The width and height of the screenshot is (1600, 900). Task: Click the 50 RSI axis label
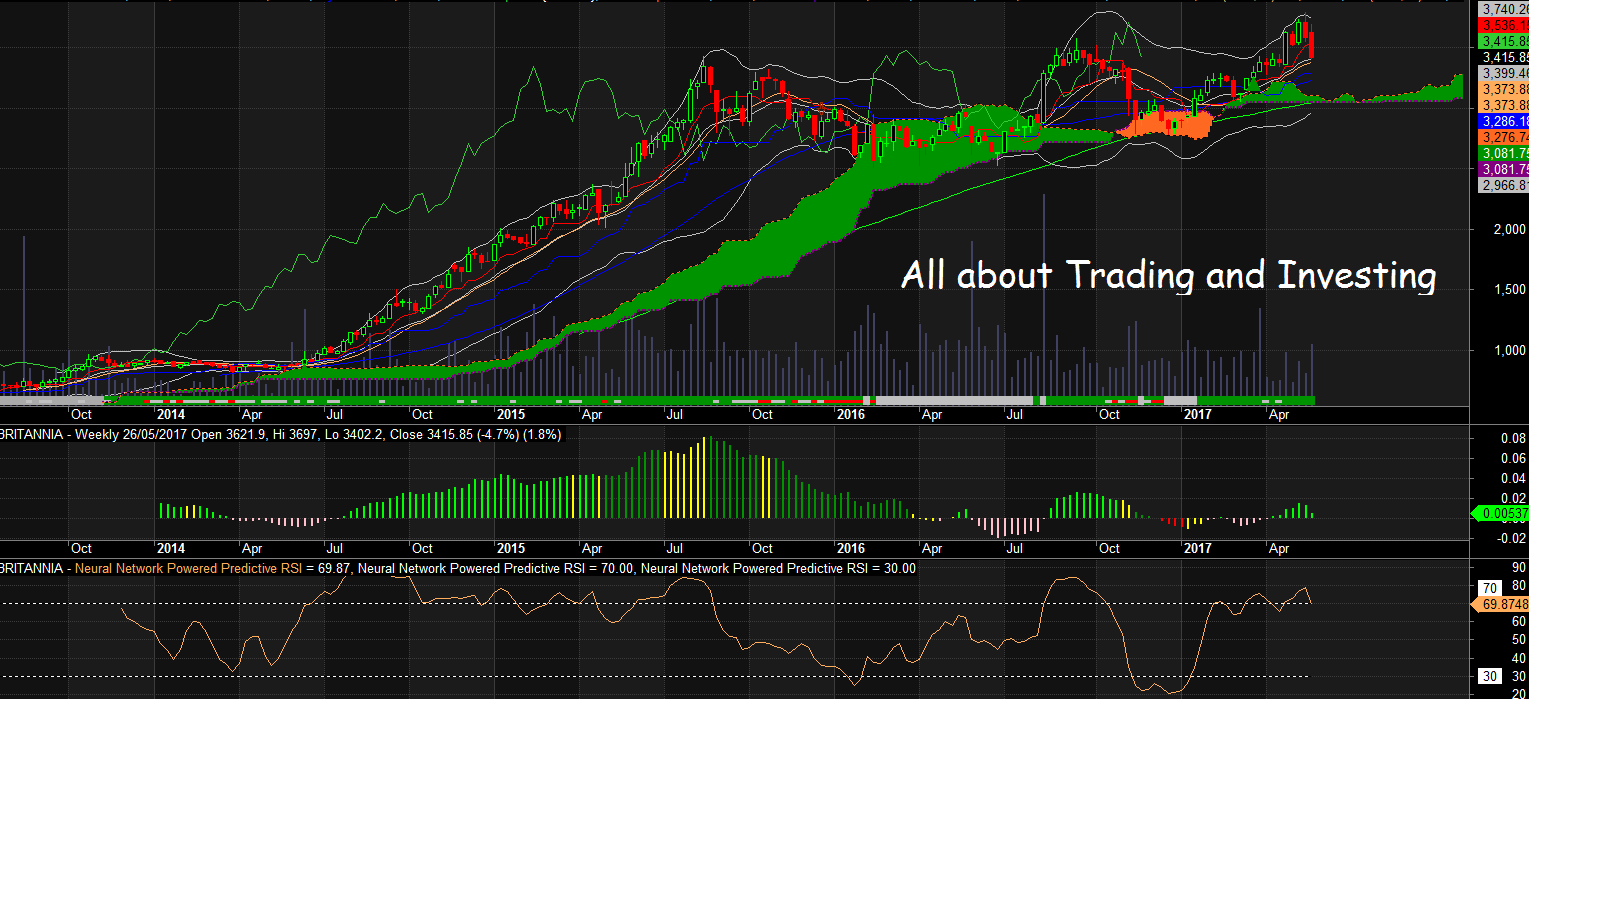tap(1519, 640)
